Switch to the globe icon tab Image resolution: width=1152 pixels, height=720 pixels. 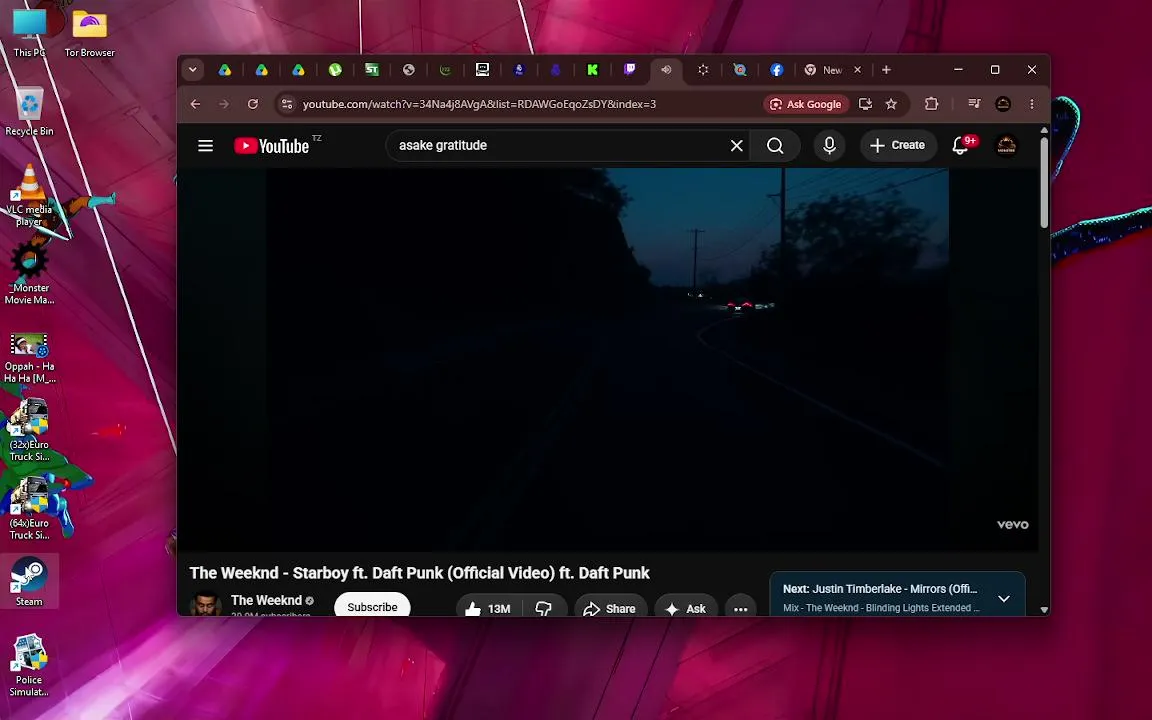408,70
